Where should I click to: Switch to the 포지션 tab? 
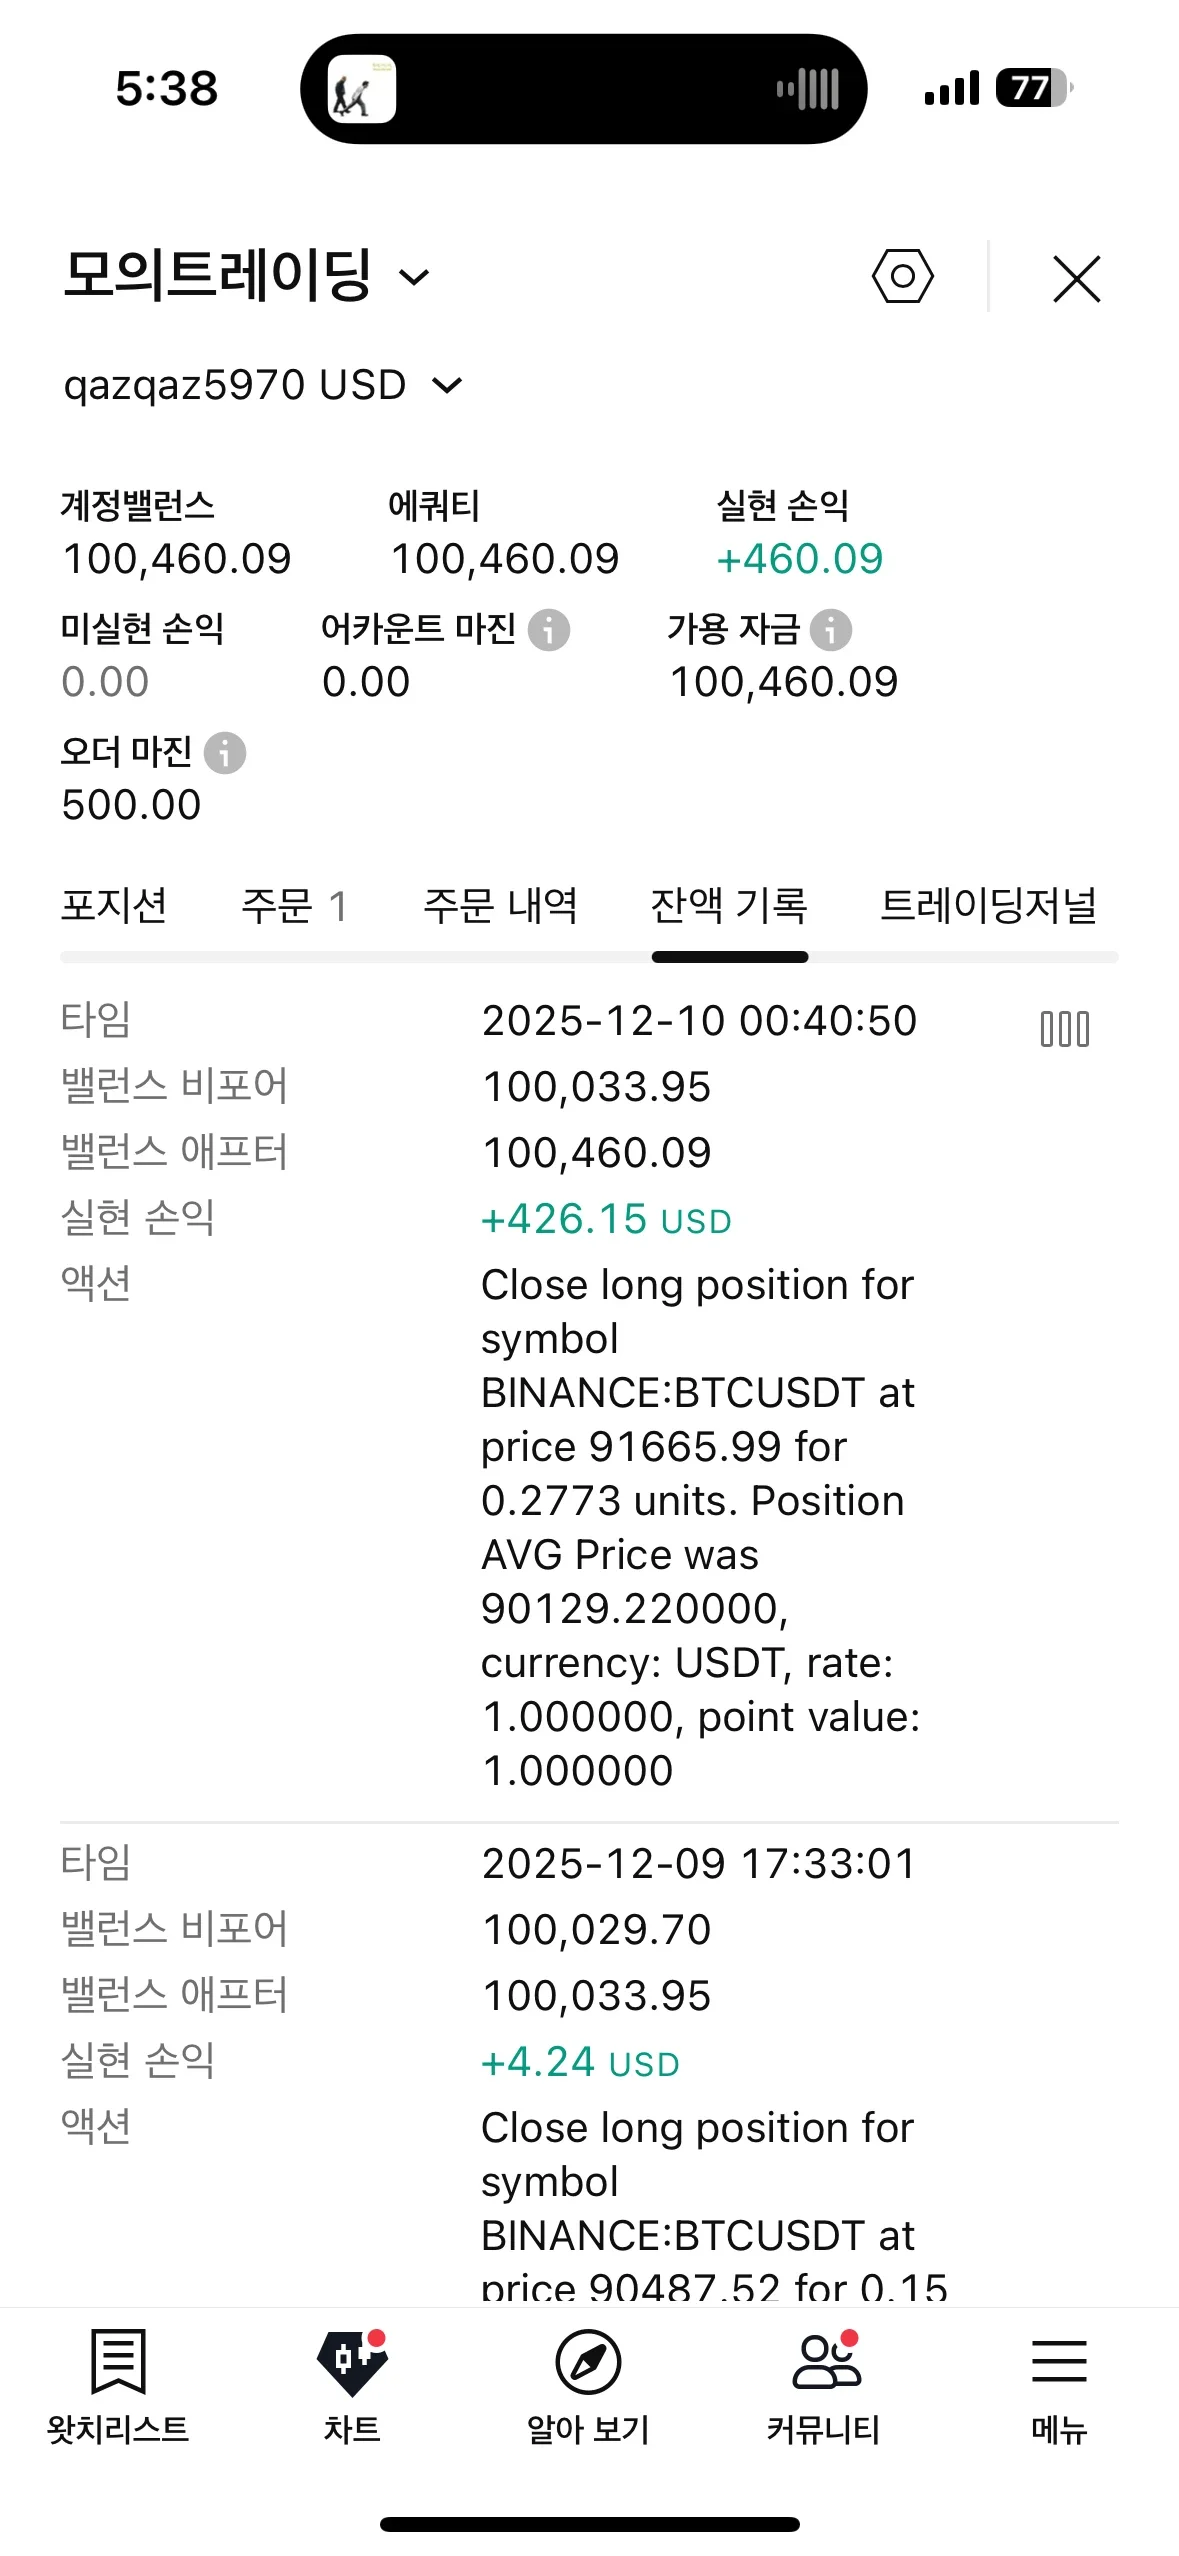tap(114, 906)
